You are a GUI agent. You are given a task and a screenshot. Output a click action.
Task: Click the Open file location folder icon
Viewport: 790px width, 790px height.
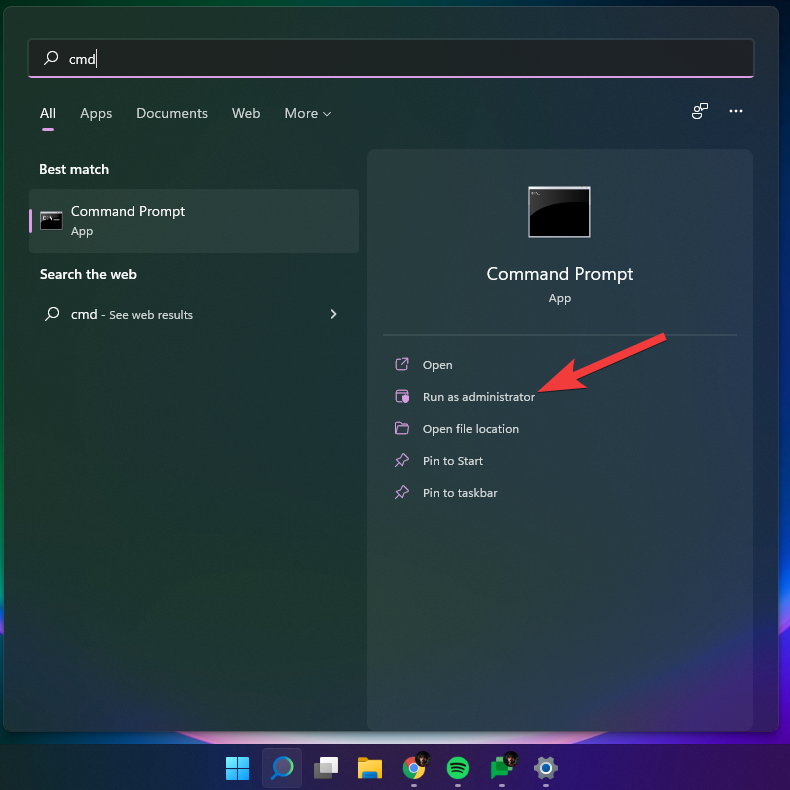[402, 428]
